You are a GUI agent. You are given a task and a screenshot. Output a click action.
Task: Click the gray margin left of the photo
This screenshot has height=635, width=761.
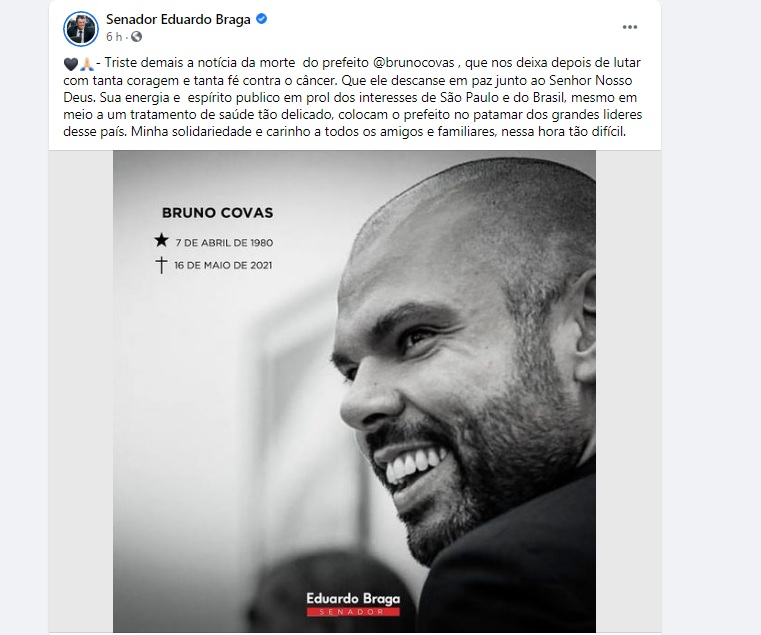pyautogui.click(x=81, y=391)
